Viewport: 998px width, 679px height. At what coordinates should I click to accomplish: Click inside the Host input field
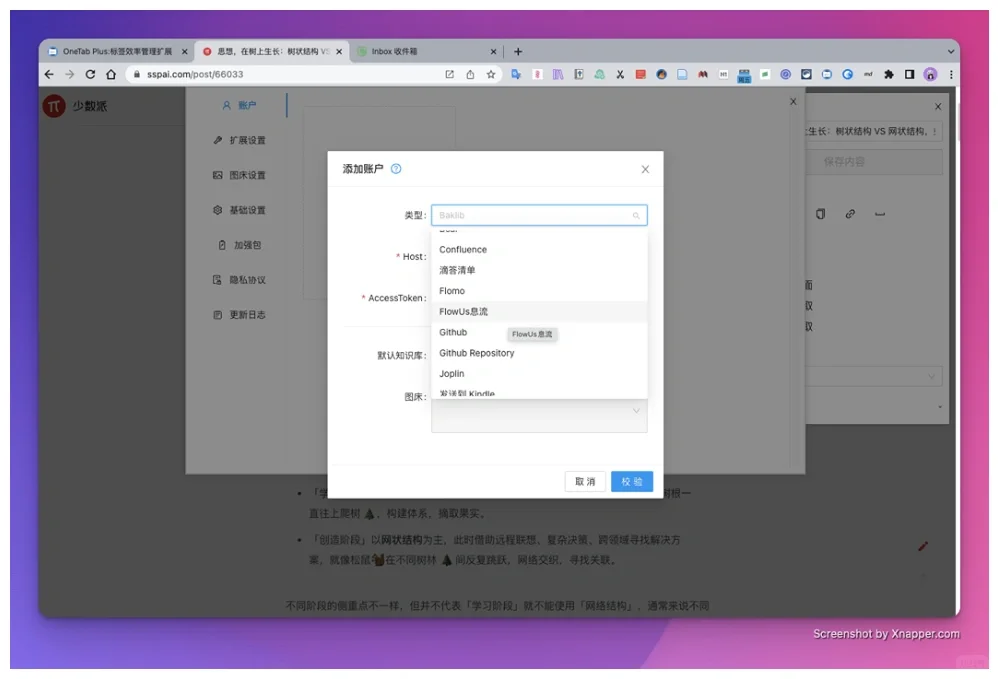pyautogui.click(x=540, y=256)
